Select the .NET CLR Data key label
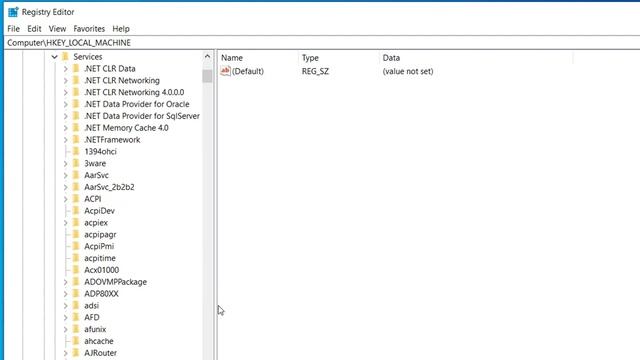 [110, 69]
